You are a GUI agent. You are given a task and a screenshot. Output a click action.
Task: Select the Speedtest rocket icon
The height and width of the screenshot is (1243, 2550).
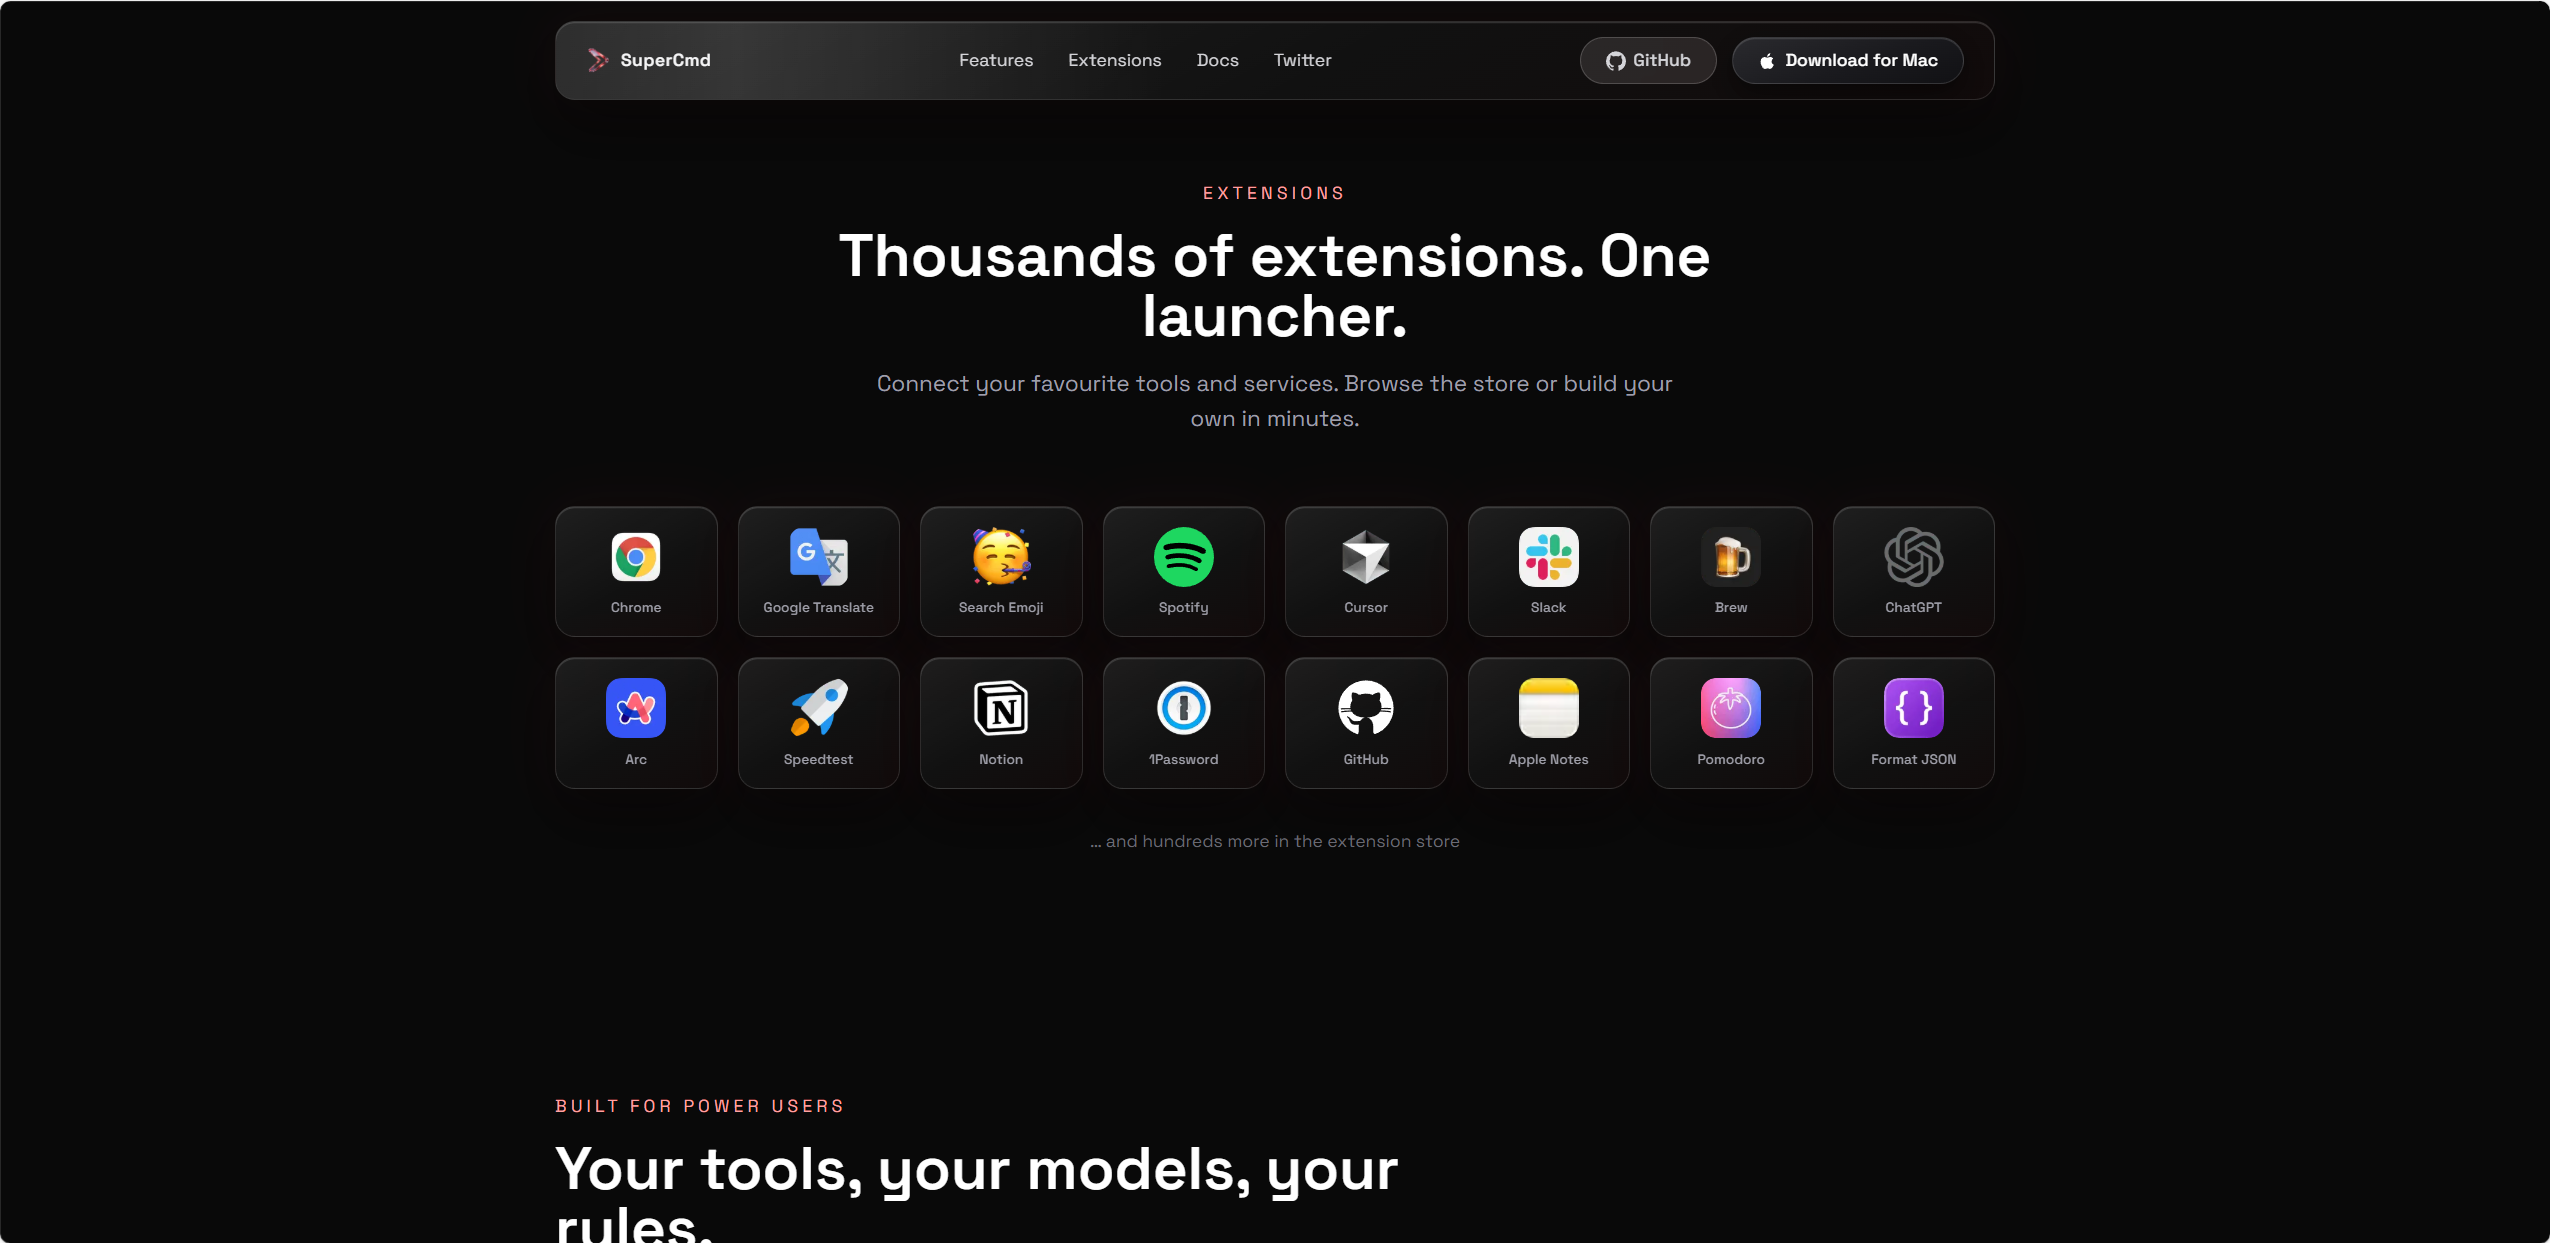(x=818, y=708)
